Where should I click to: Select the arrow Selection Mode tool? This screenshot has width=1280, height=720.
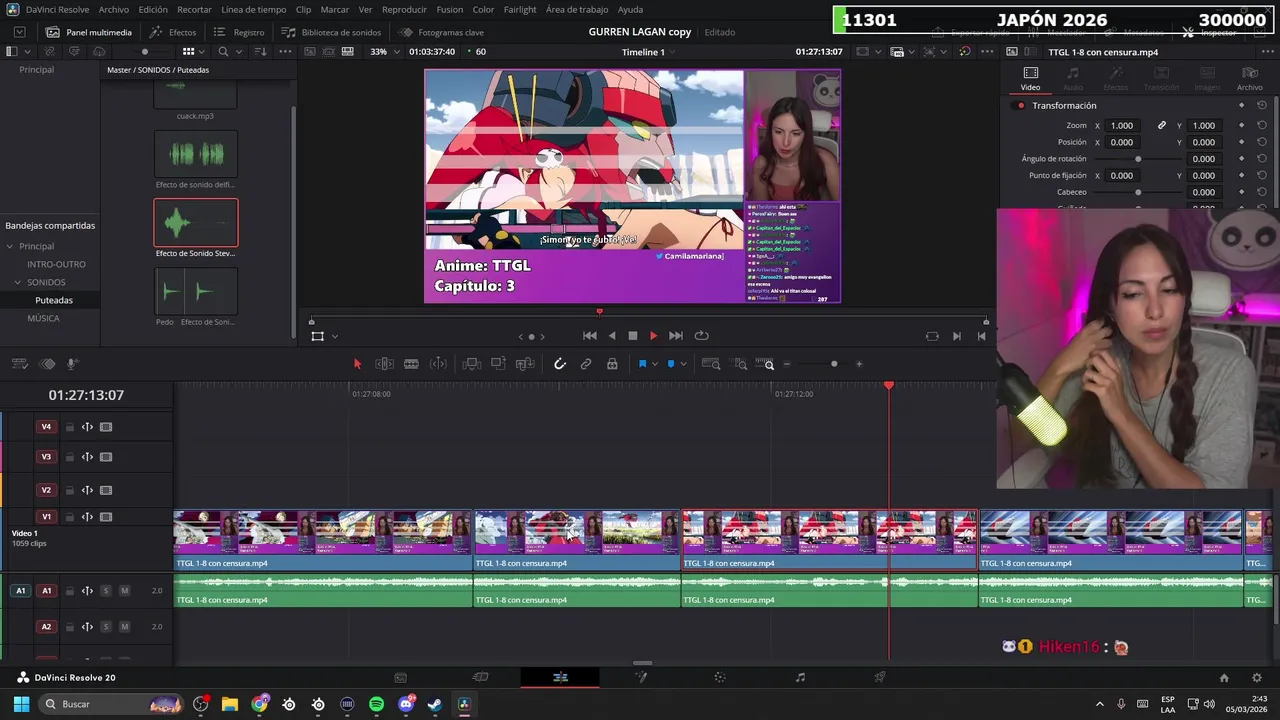357,364
